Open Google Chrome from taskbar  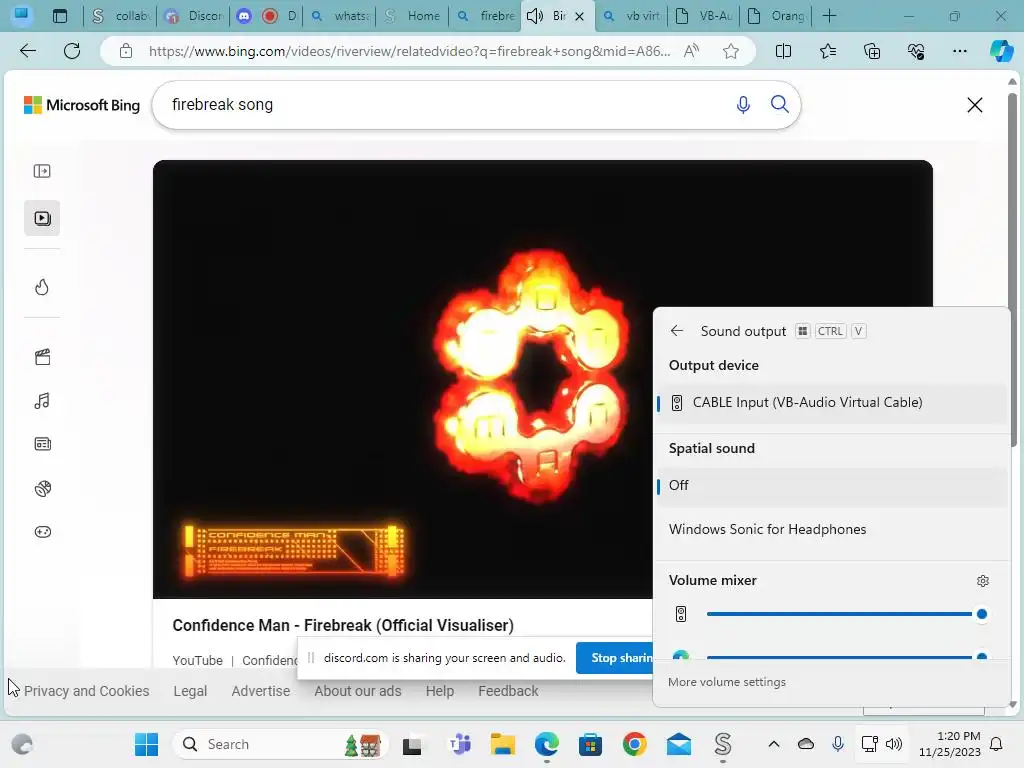coord(634,744)
